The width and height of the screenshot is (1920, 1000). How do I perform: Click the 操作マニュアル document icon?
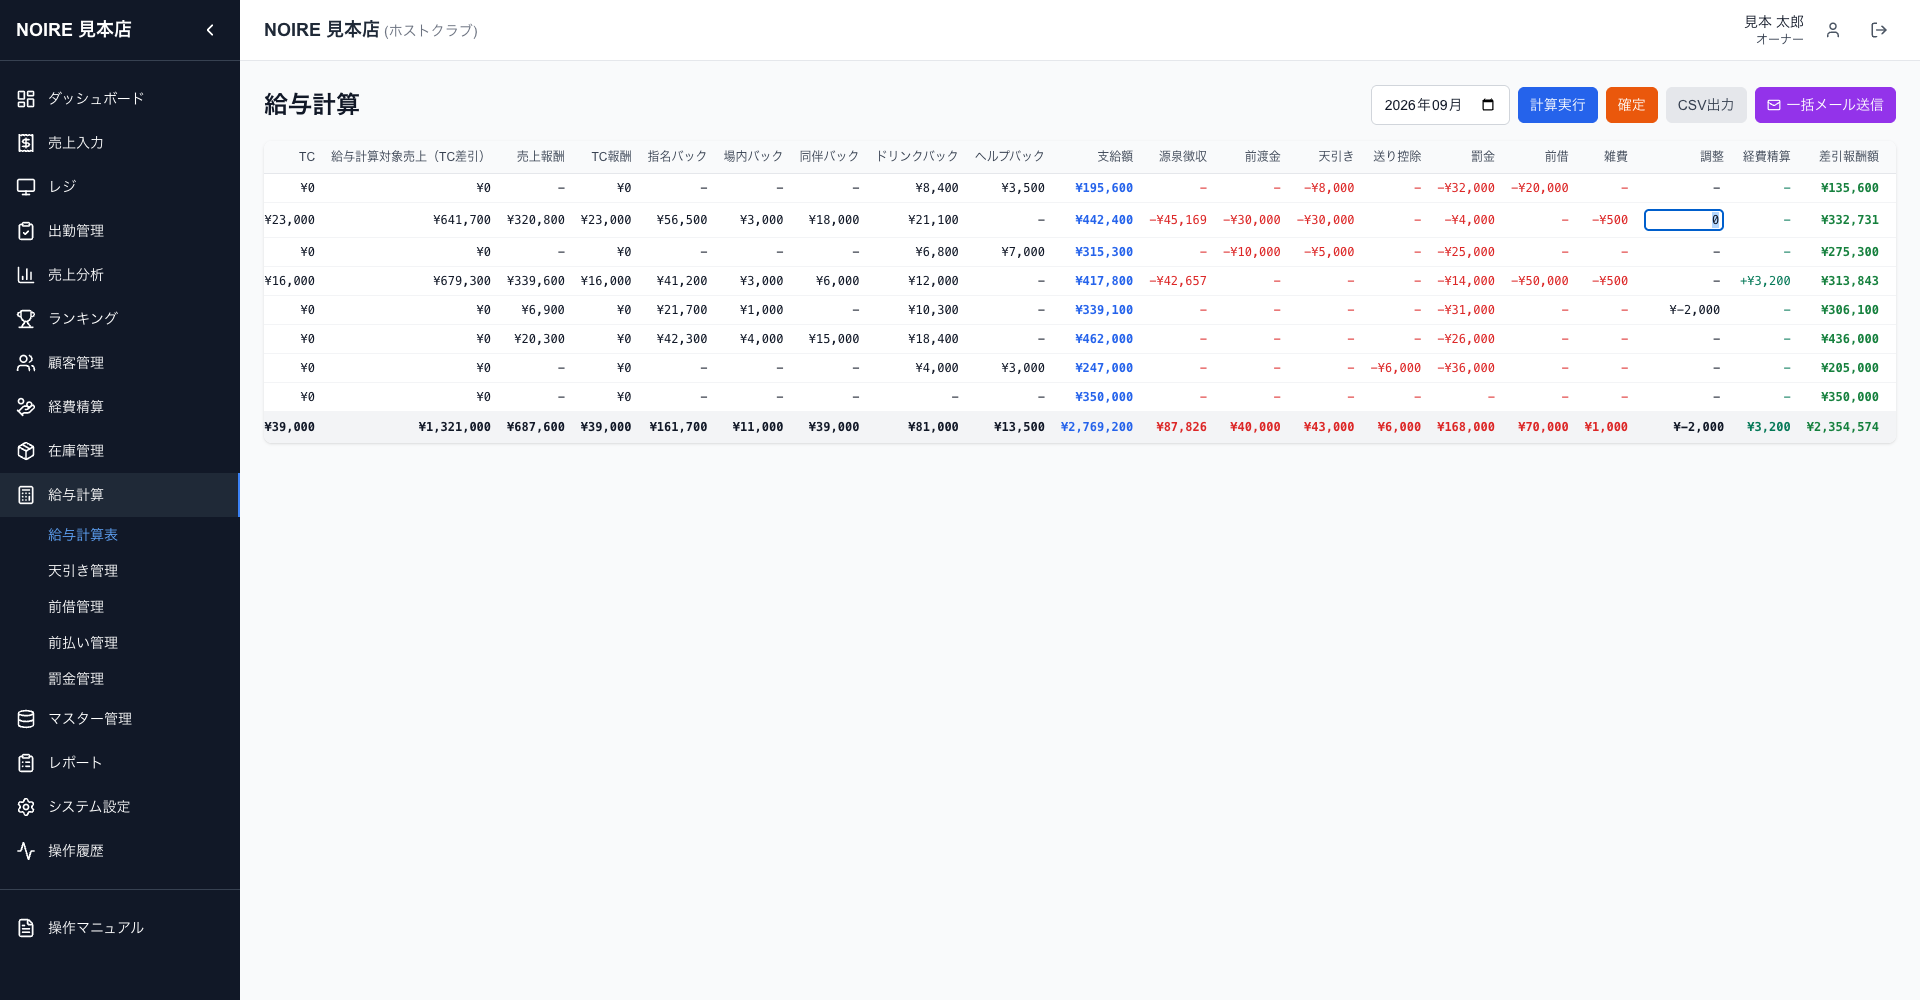pyautogui.click(x=26, y=928)
